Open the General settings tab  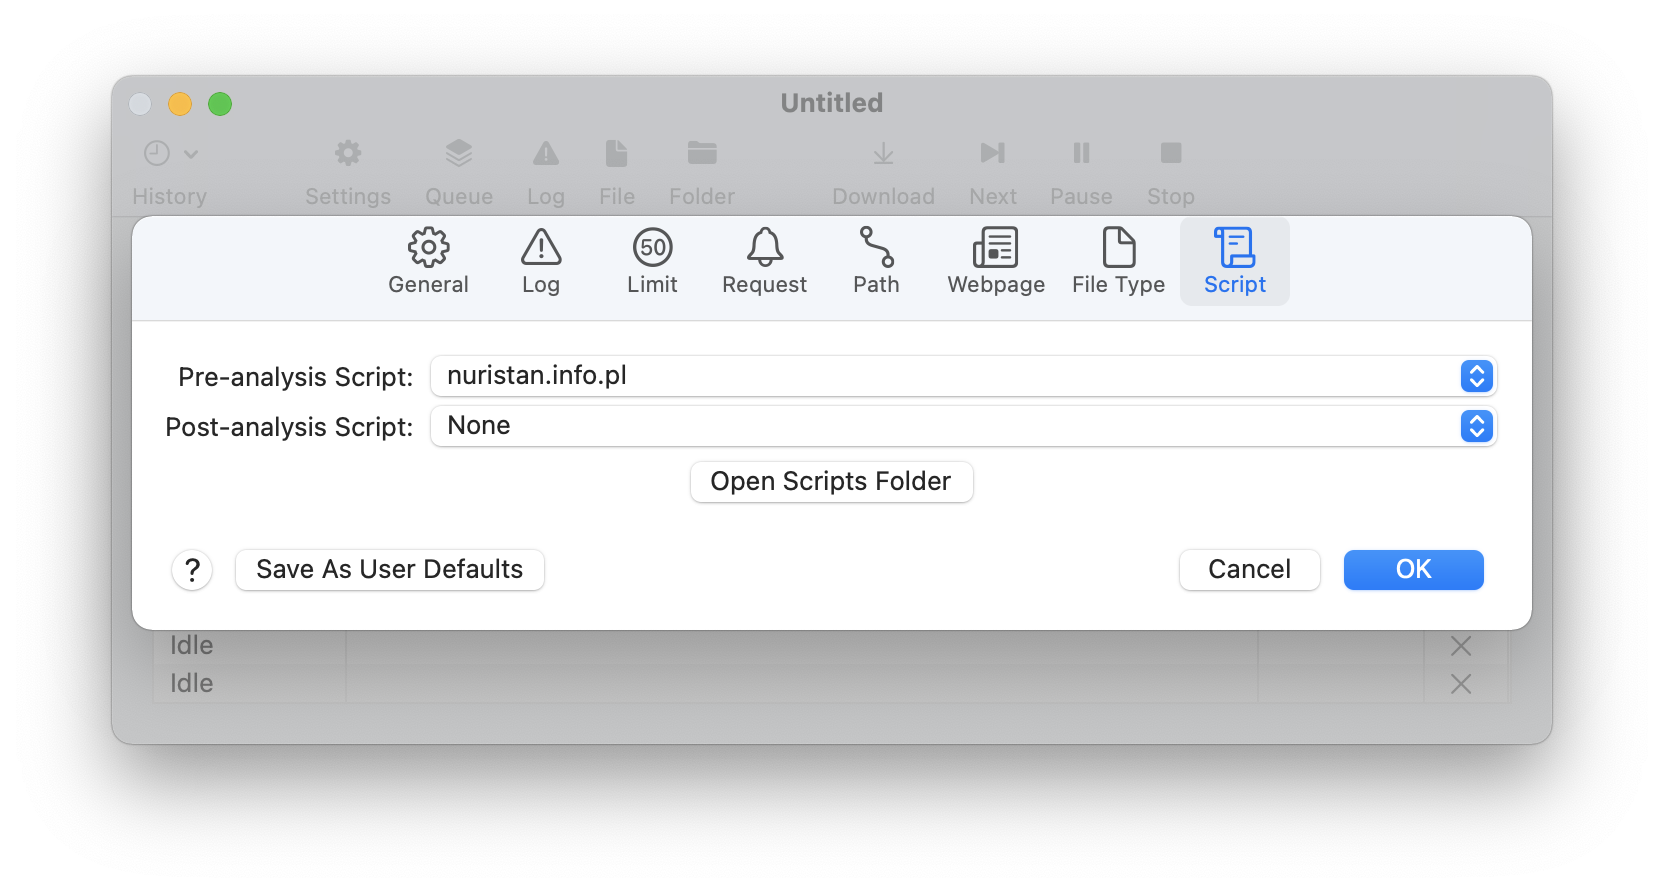pyautogui.click(x=428, y=261)
